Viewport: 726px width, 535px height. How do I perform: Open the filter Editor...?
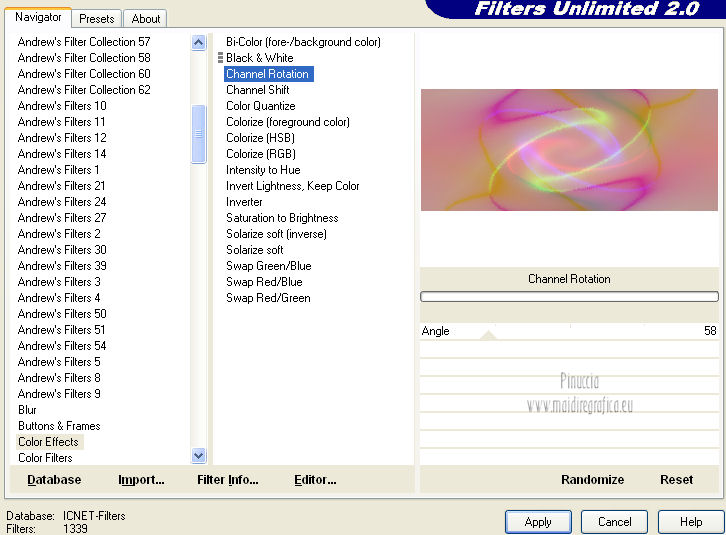(315, 479)
